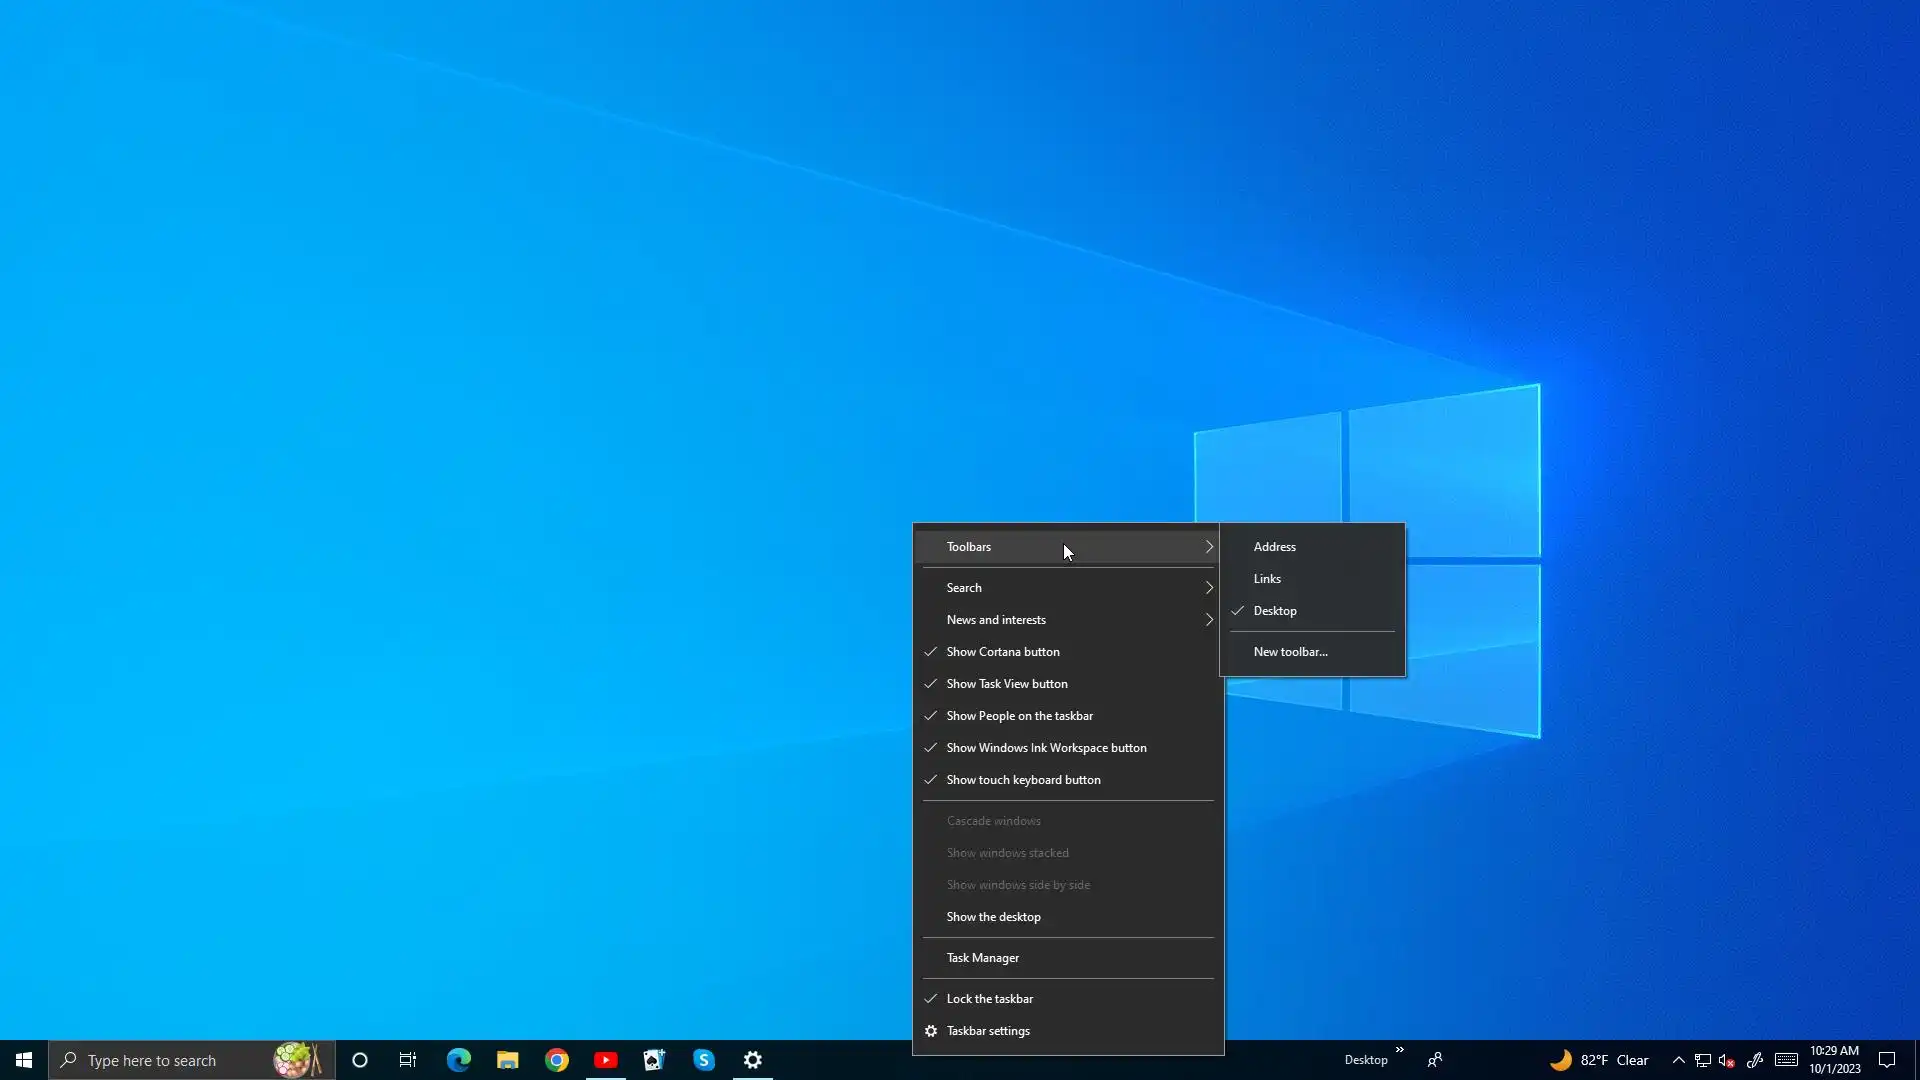Toggle Show People on the taskbar
Screen dimensions: 1920x1080
[1019, 716]
